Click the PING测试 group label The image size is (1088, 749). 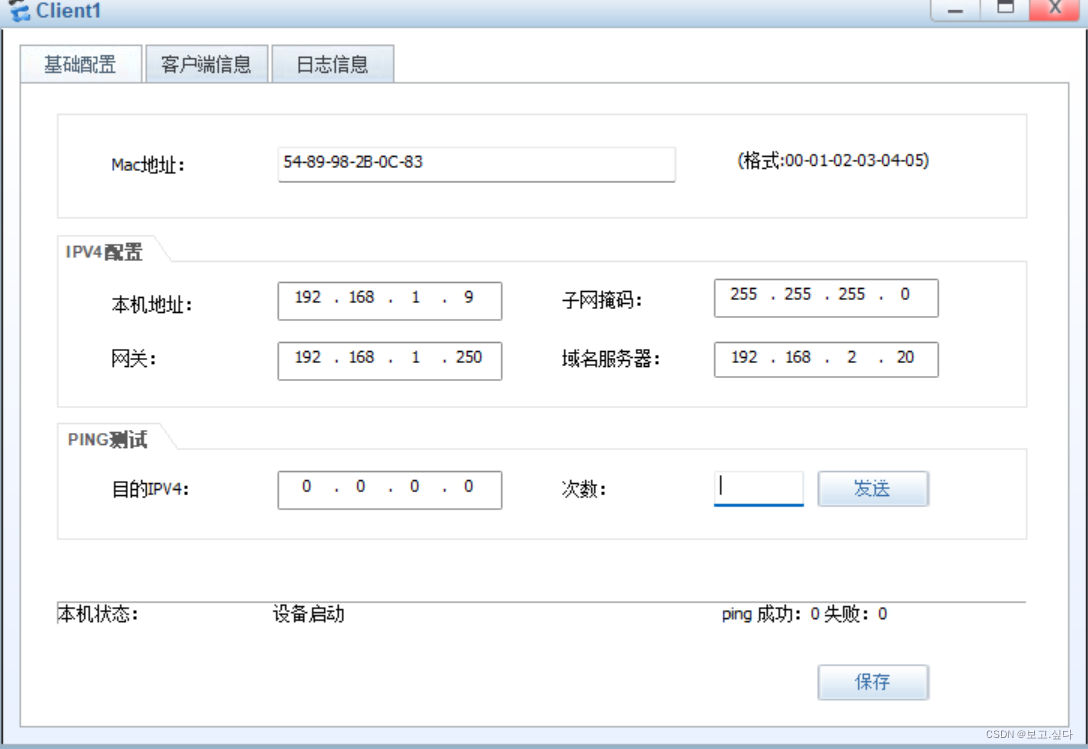click(108, 439)
